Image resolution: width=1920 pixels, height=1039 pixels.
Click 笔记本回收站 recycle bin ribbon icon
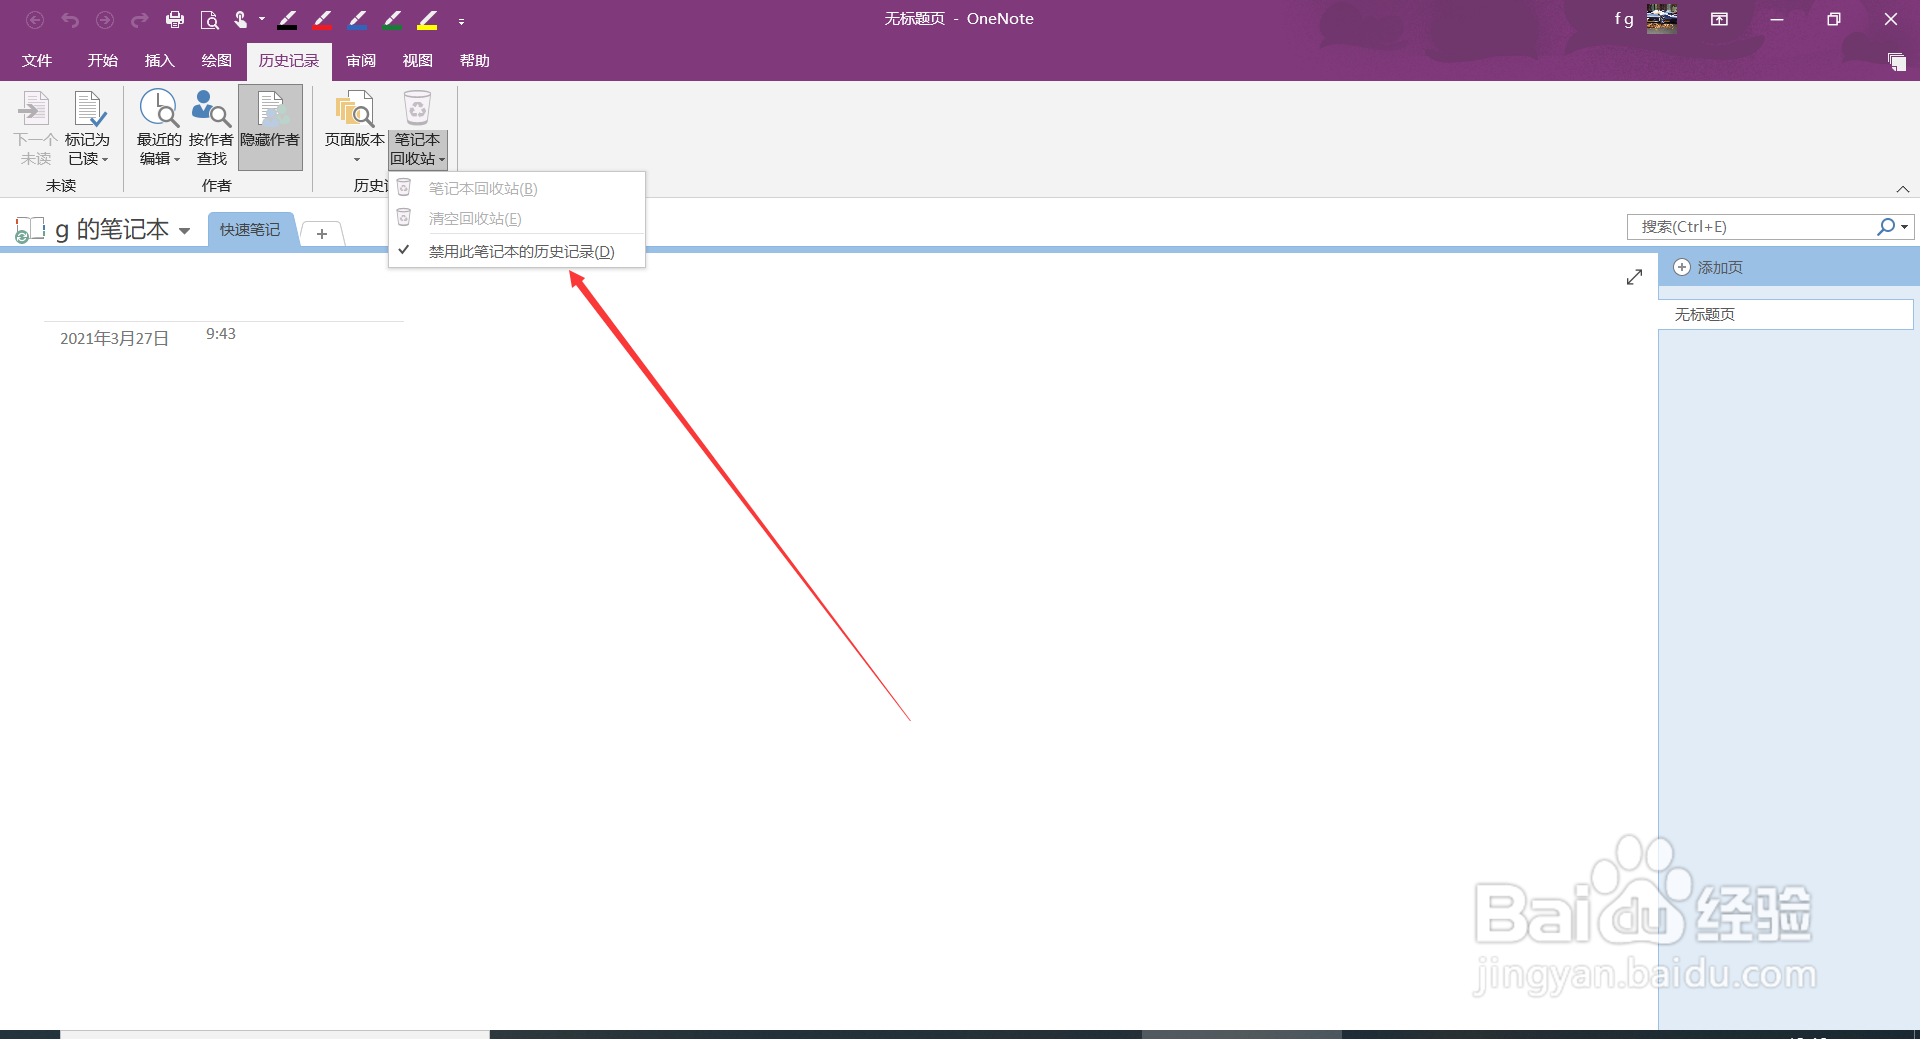417,108
